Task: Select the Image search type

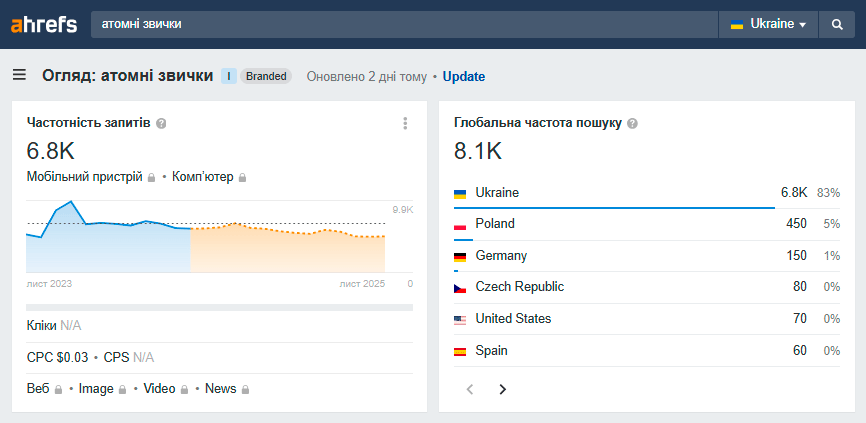Action: 96,389
